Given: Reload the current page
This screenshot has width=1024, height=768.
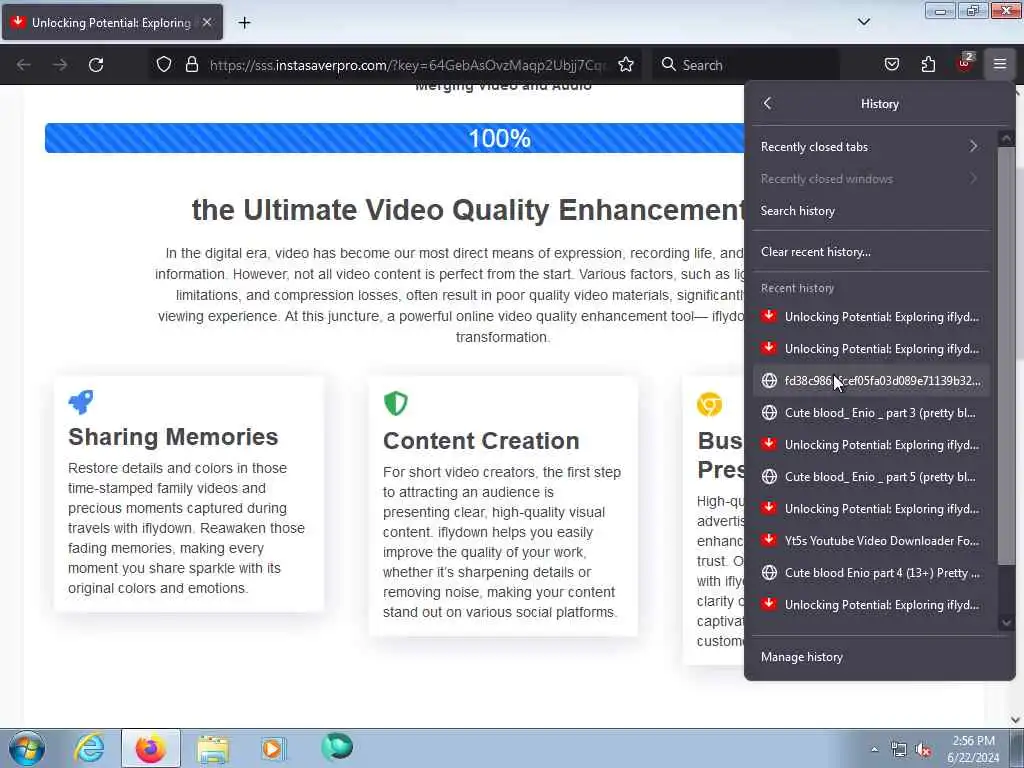Looking at the screenshot, I should tap(96, 65).
